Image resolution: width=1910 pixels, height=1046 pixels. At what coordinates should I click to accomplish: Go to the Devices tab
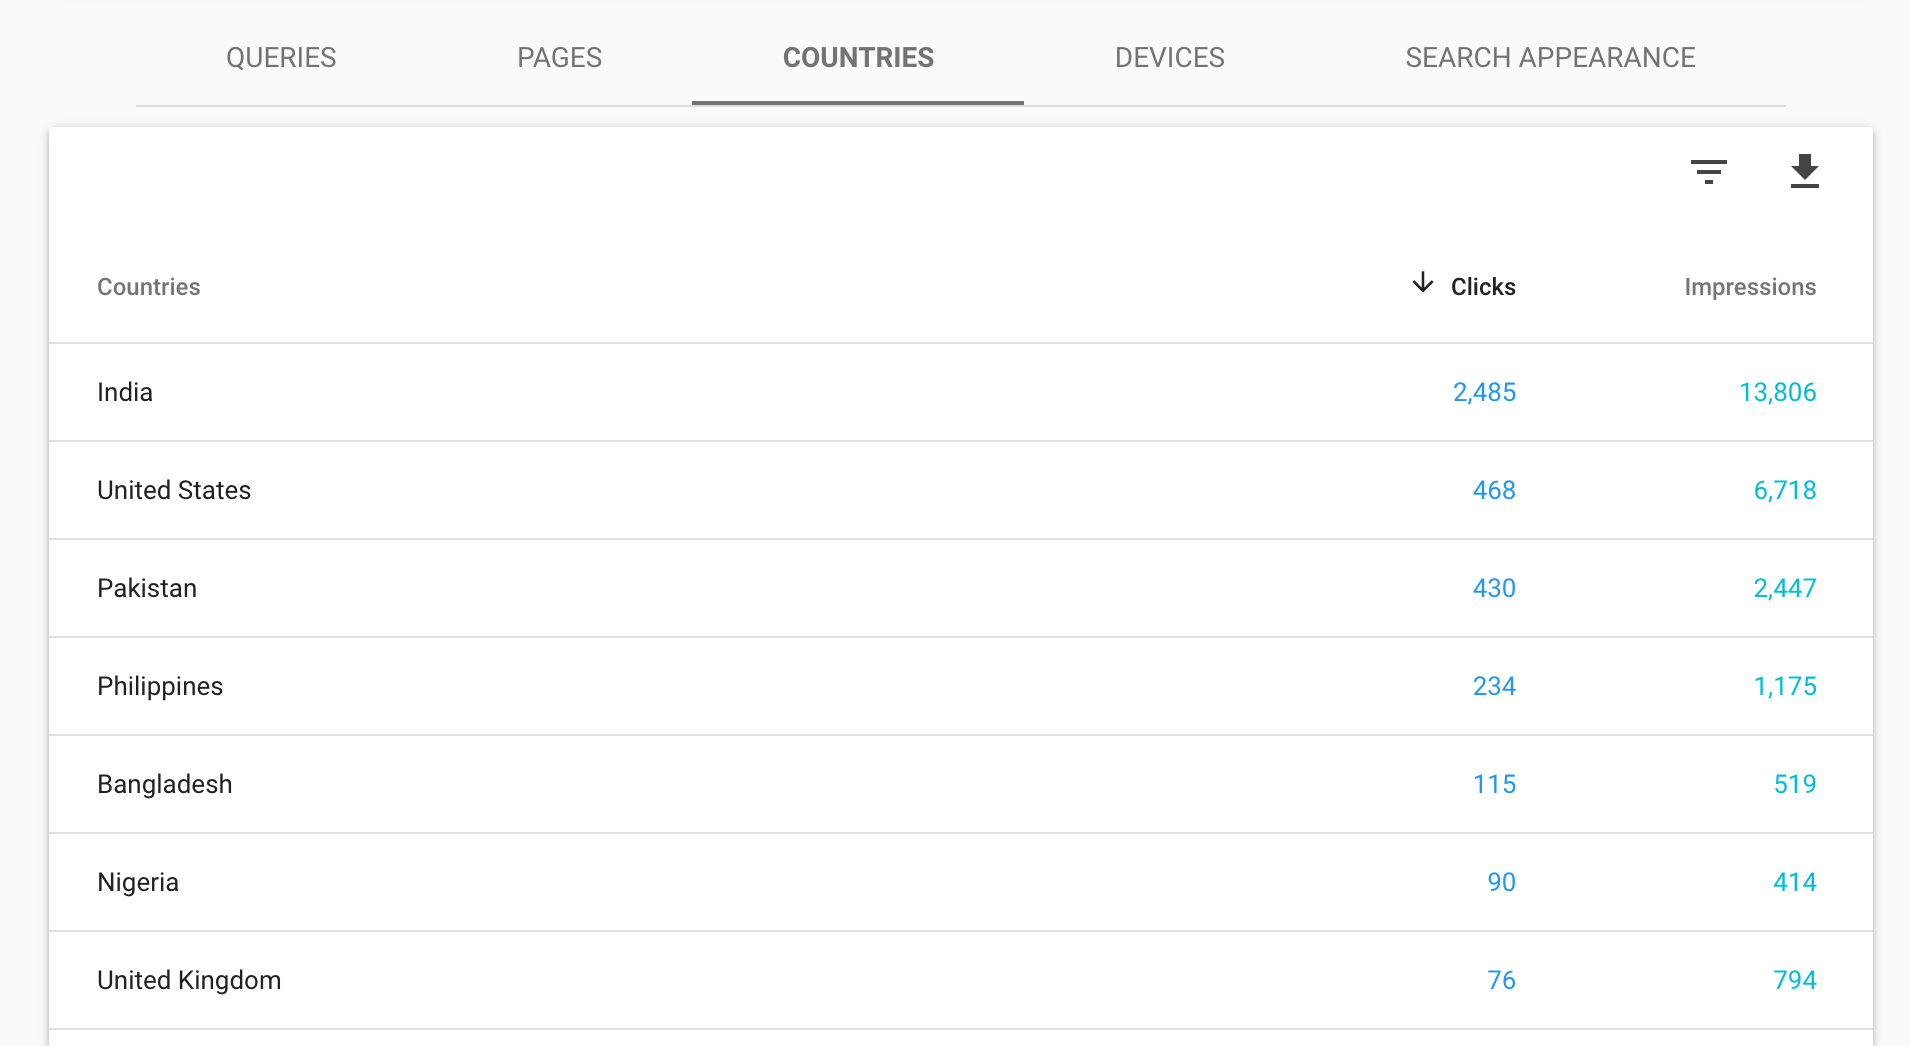[x=1169, y=58]
